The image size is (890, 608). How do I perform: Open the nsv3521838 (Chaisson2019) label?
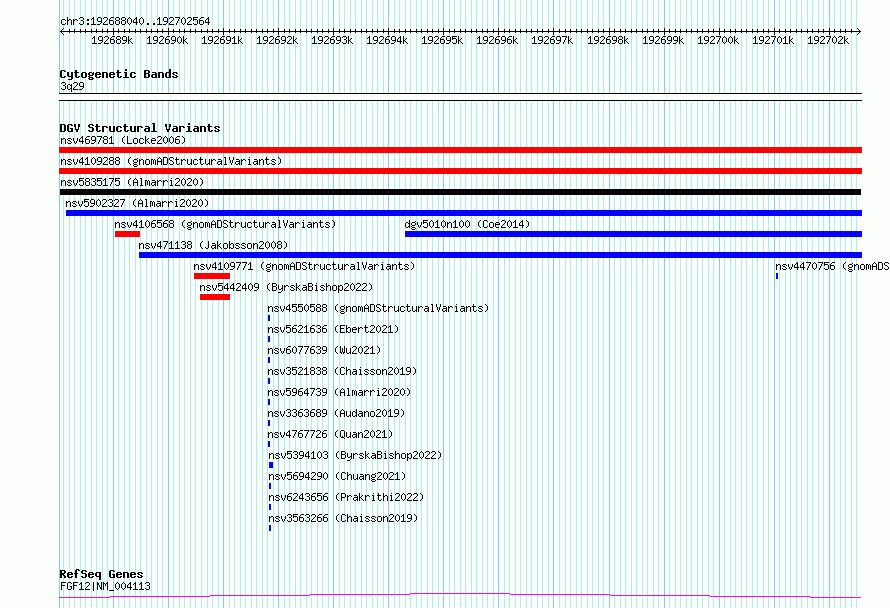tap(342, 371)
